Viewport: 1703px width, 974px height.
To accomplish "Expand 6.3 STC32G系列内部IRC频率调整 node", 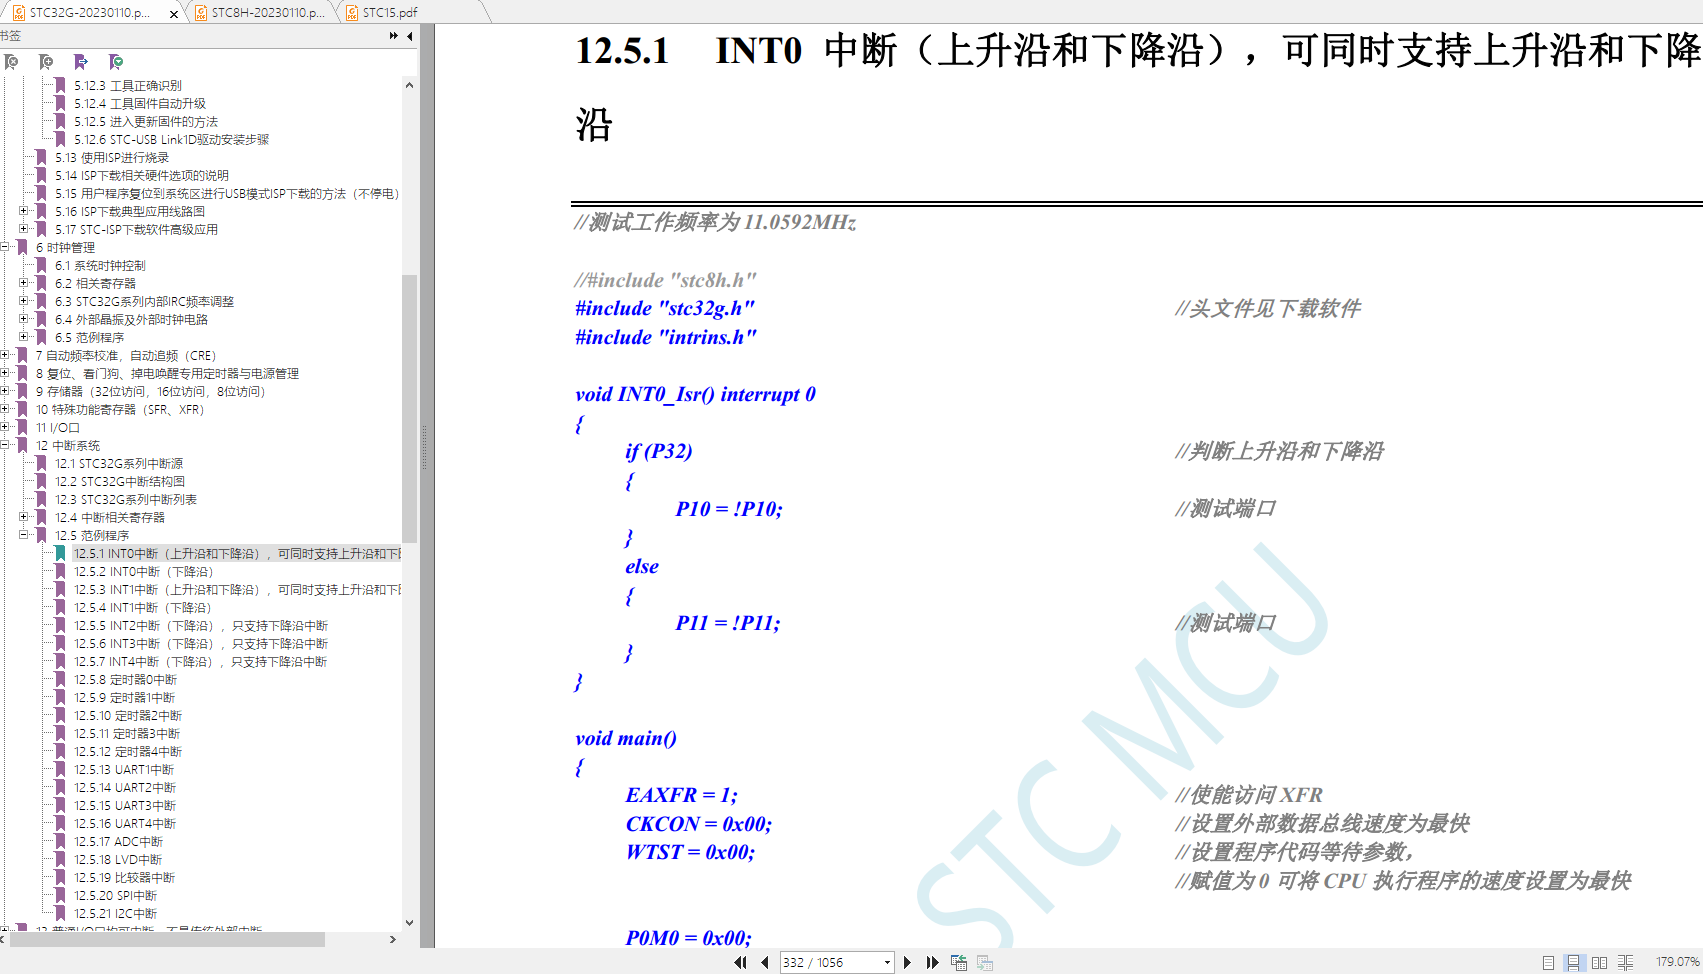I will pos(24,301).
